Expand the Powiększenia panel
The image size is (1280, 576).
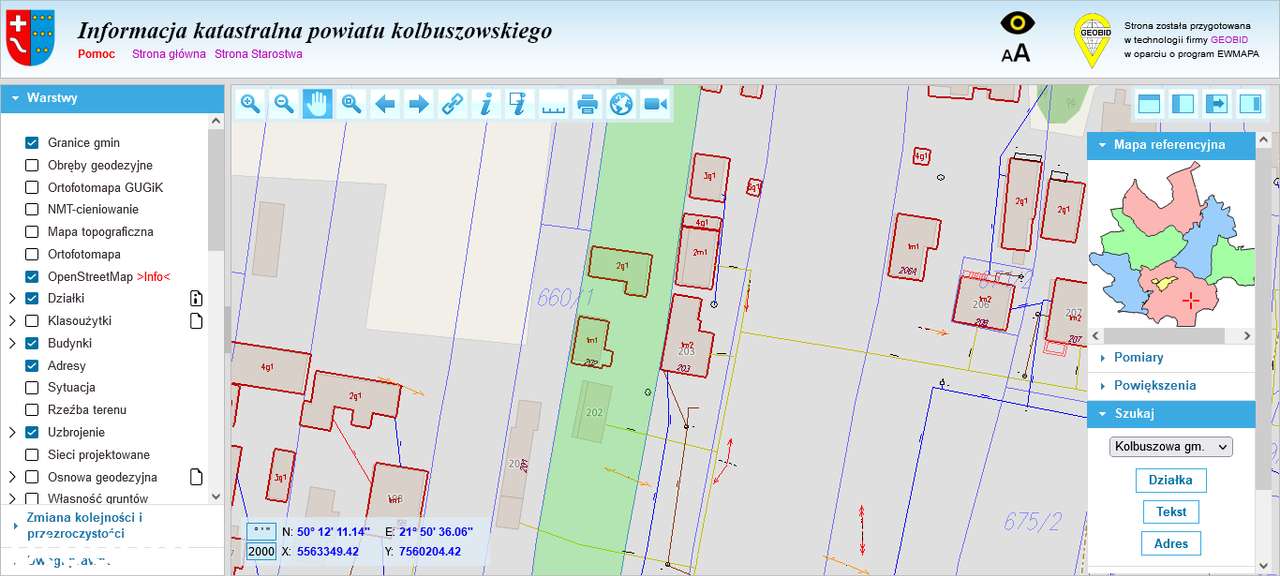point(1171,386)
